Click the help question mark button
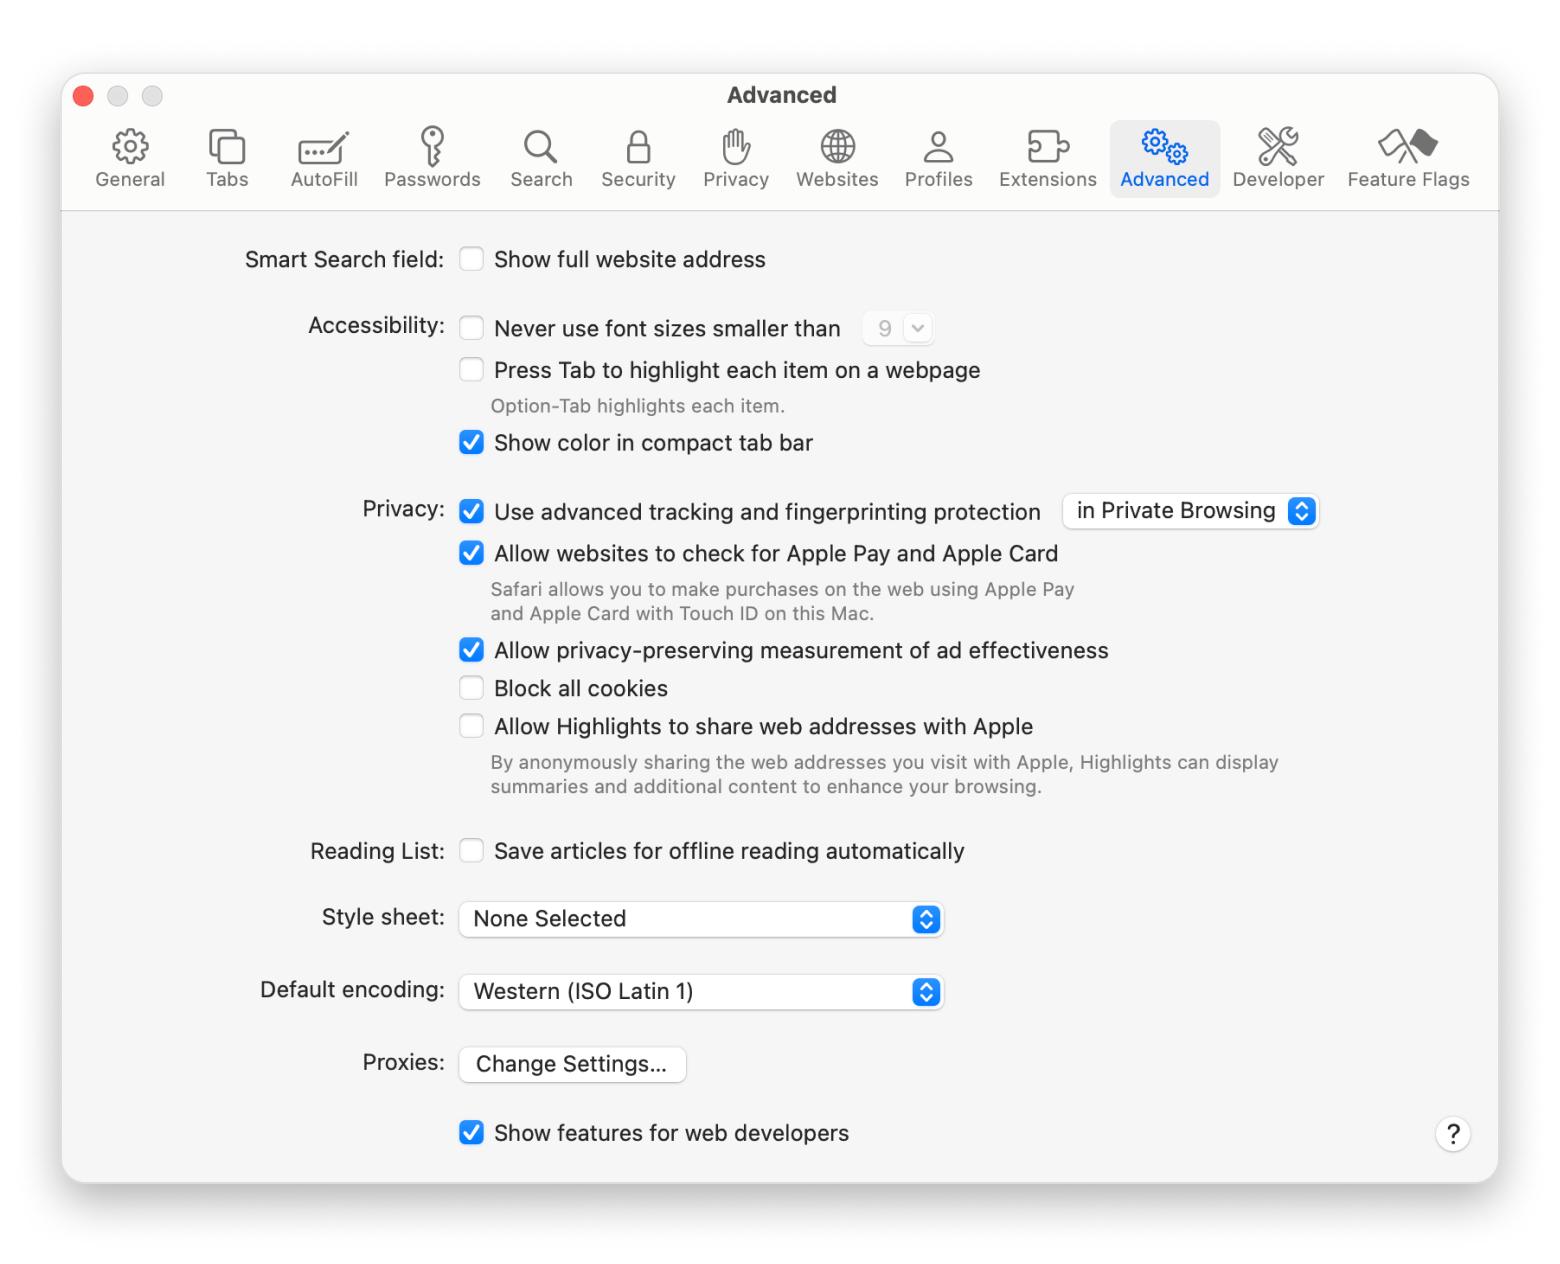This screenshot has width=1560, height=1264. point(1452,1134)
